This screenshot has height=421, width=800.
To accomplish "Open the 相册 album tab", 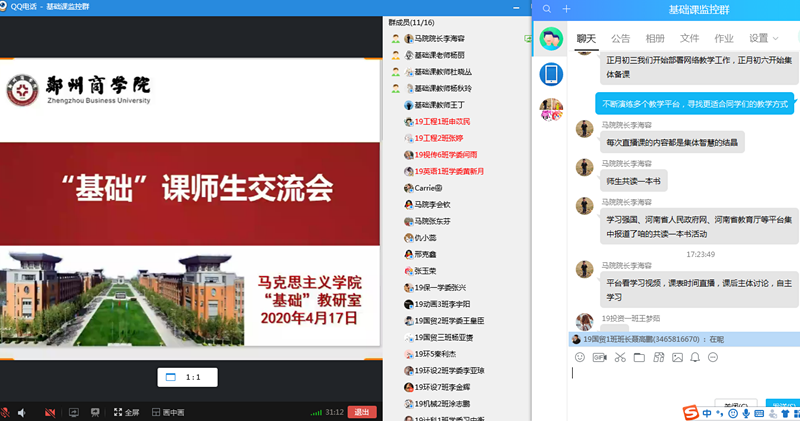I will point(655,38).
